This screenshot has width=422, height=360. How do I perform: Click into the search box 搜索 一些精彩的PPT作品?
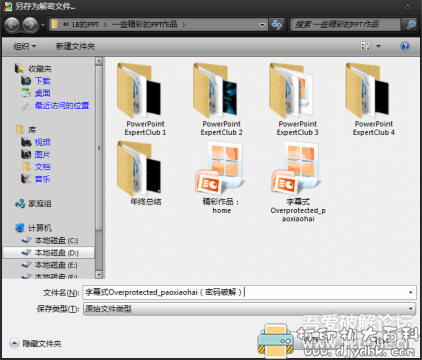[345, 24]
